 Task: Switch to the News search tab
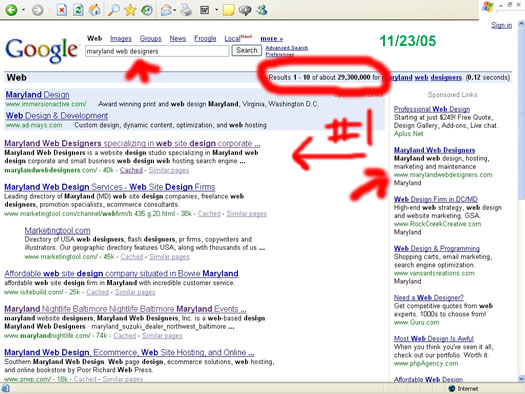coord(177,38)
